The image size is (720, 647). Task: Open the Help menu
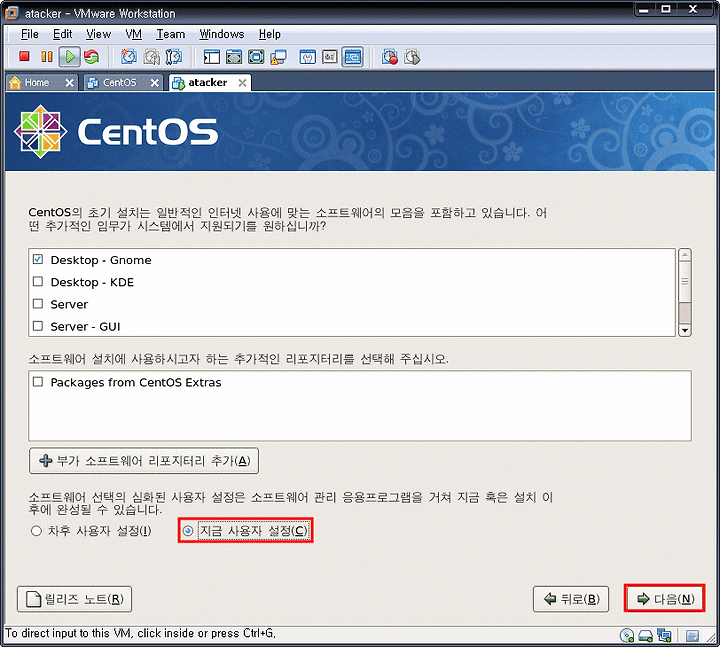coord(270,34)
